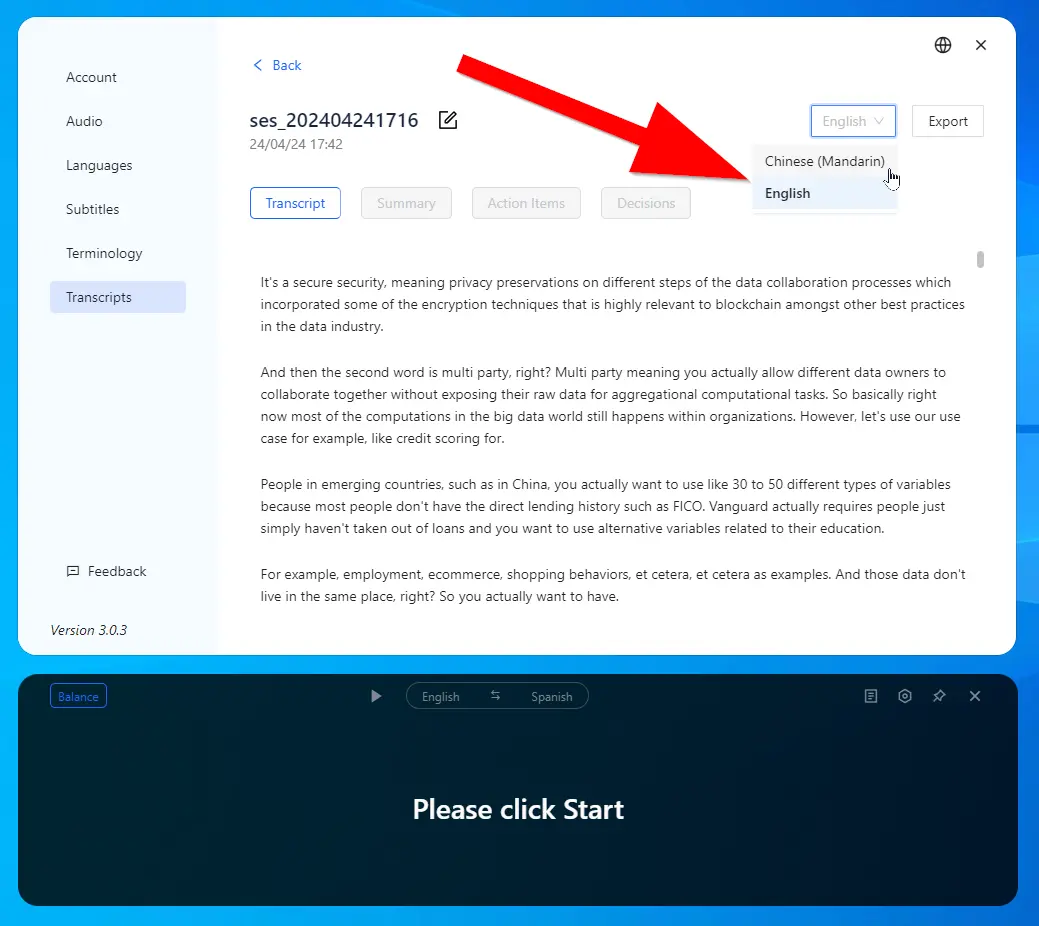Click the edit session name pencil icon
This screenshot has width=1039, height=926.
tap(448, 121)
